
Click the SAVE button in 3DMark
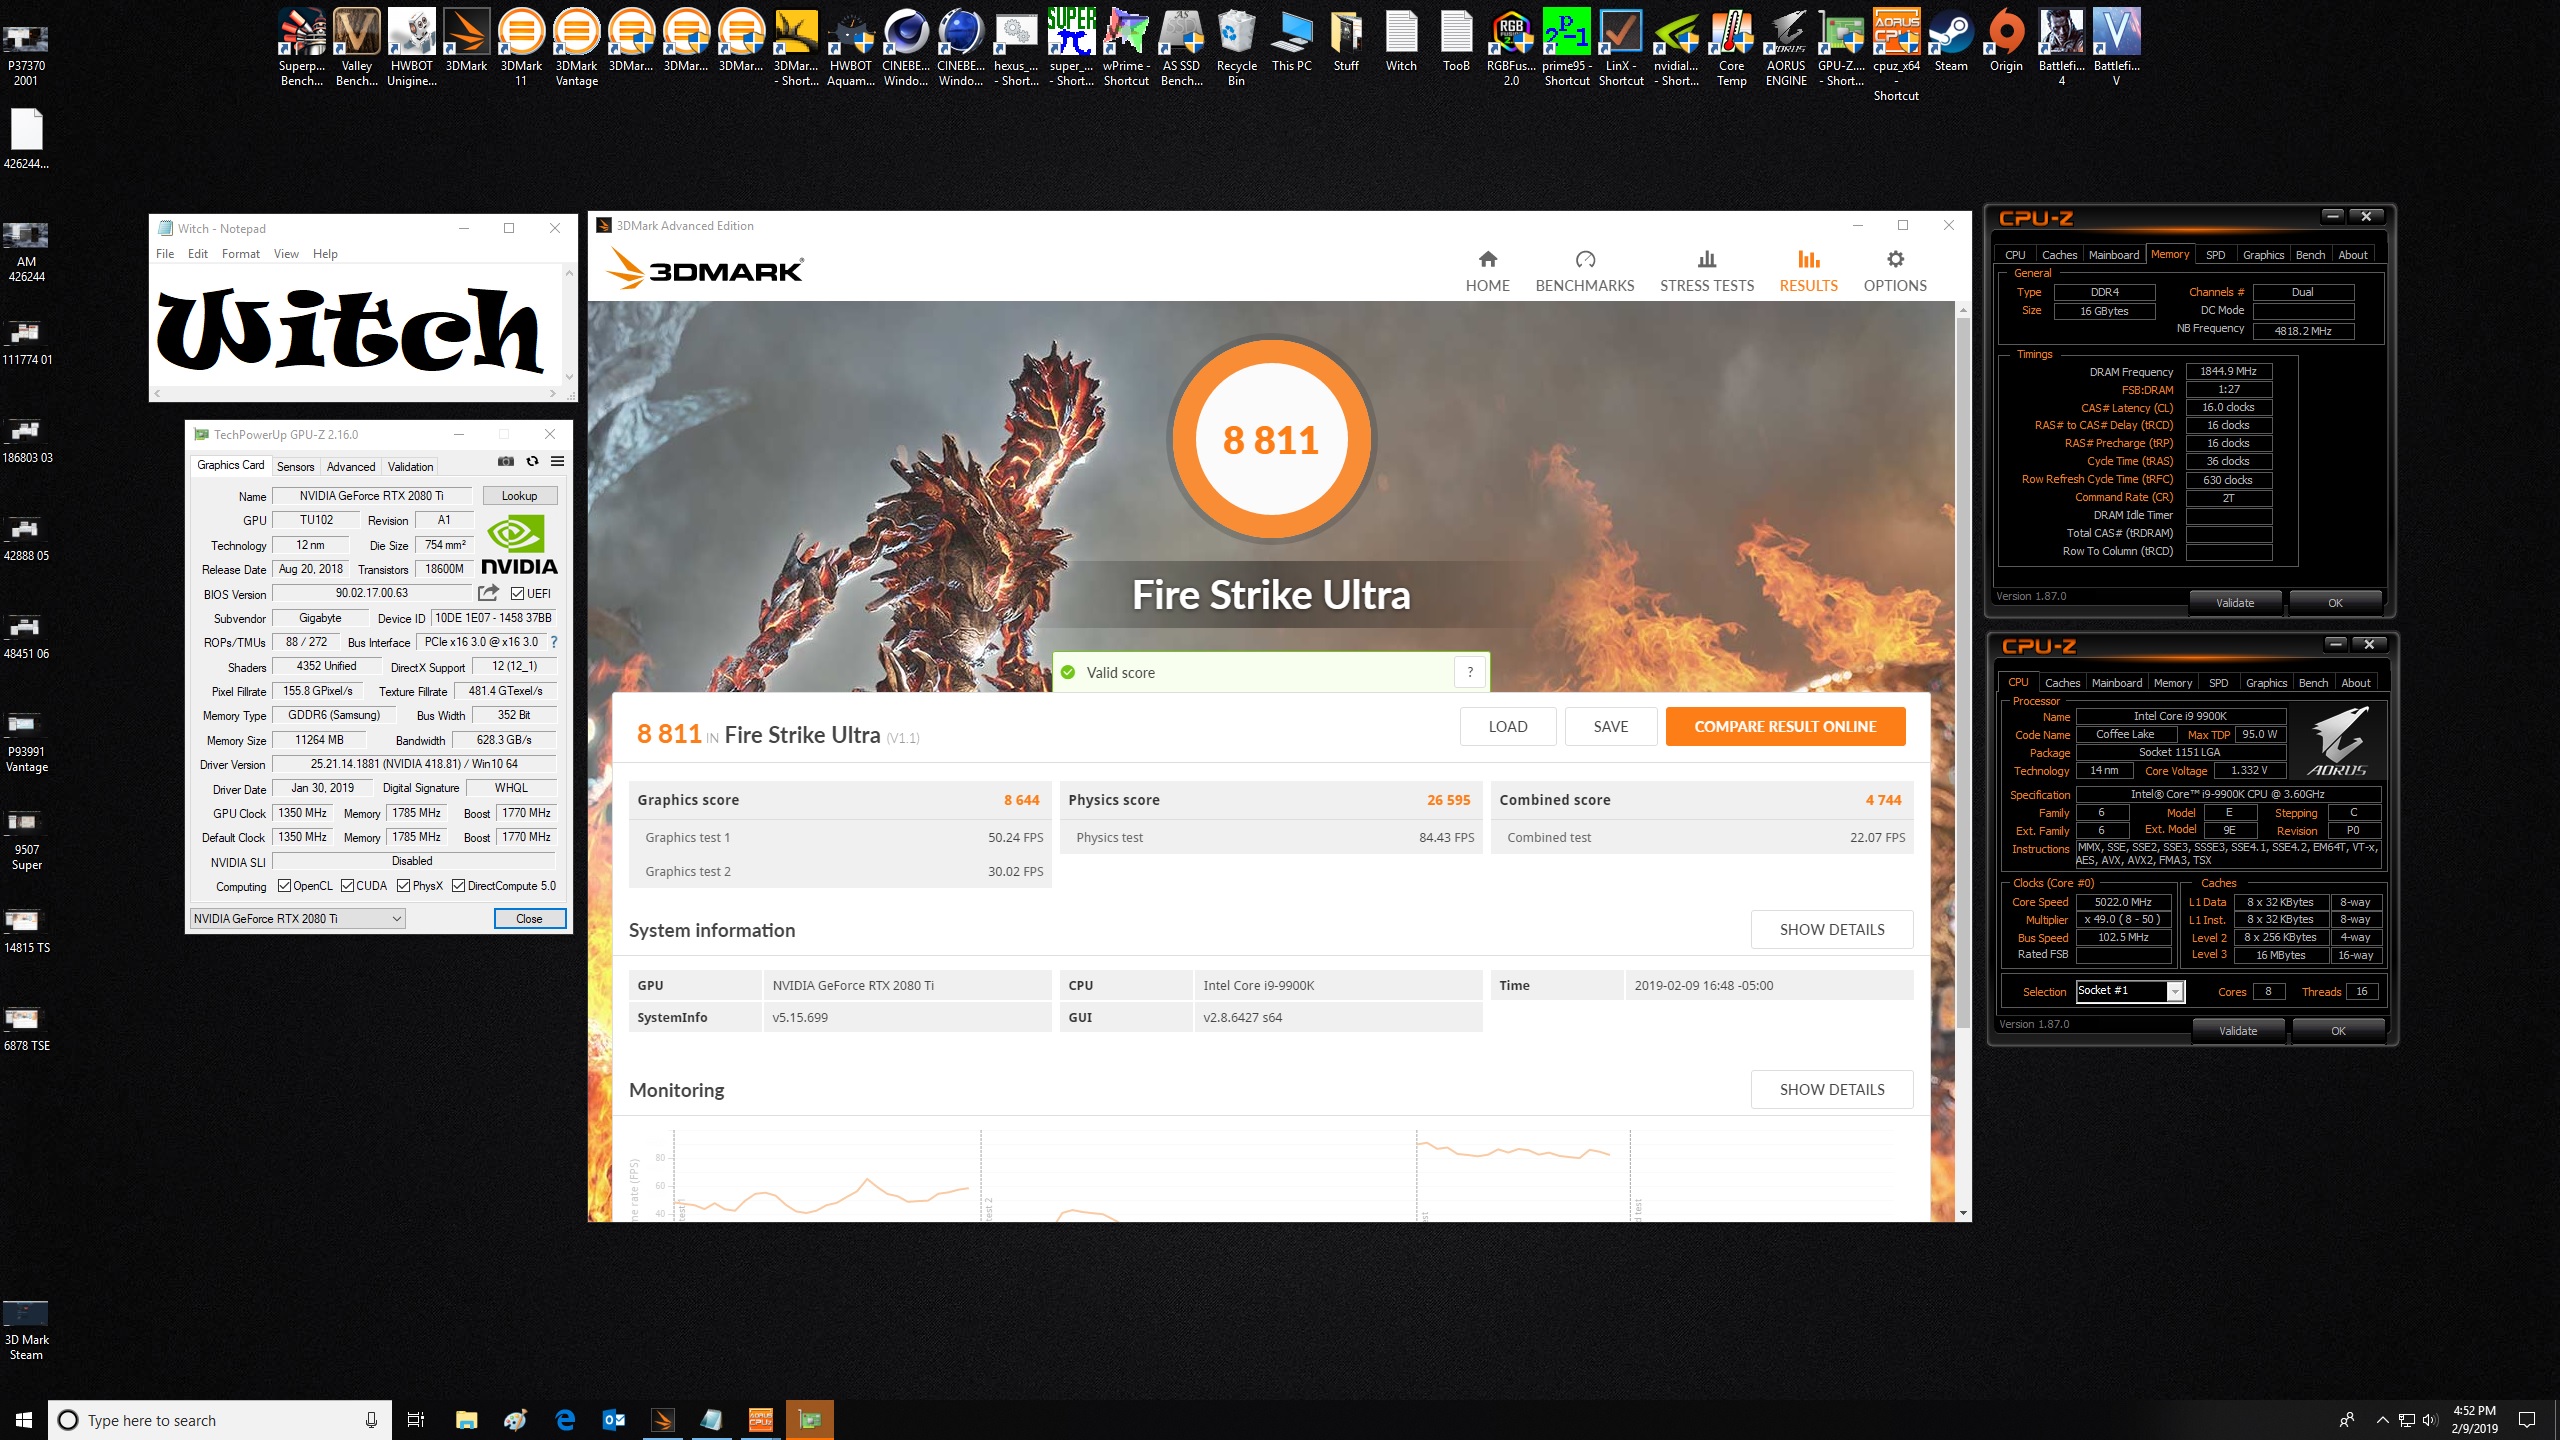1610,727
